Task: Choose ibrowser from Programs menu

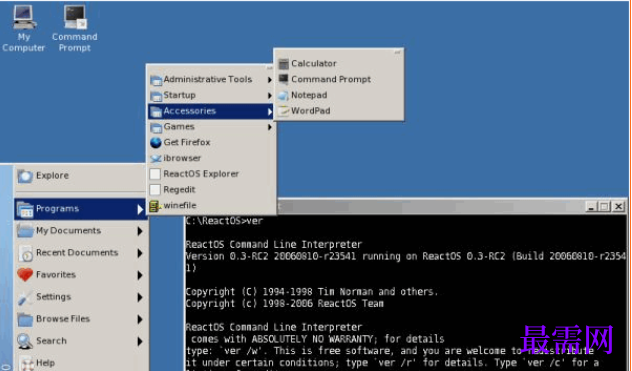Action: click(x=211, y=158)
